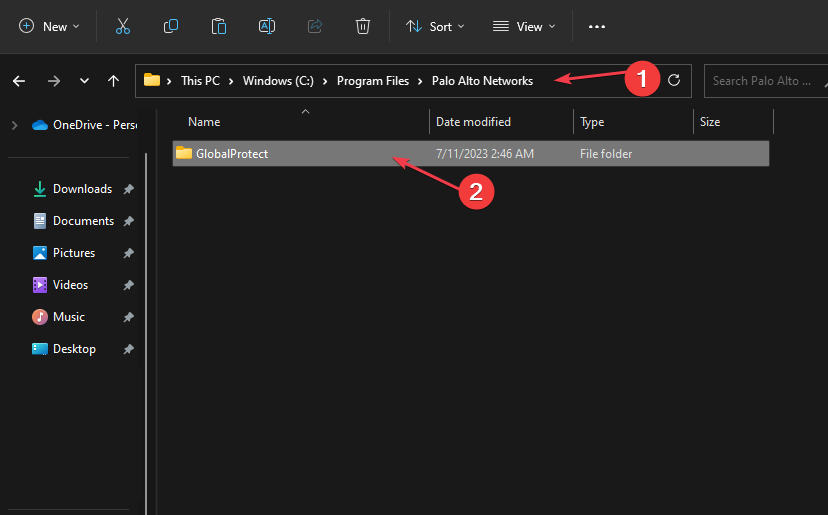This screenshot has width=828, height=515.
Task: Click the Cut scissors icon
Action: pos(123,26)
